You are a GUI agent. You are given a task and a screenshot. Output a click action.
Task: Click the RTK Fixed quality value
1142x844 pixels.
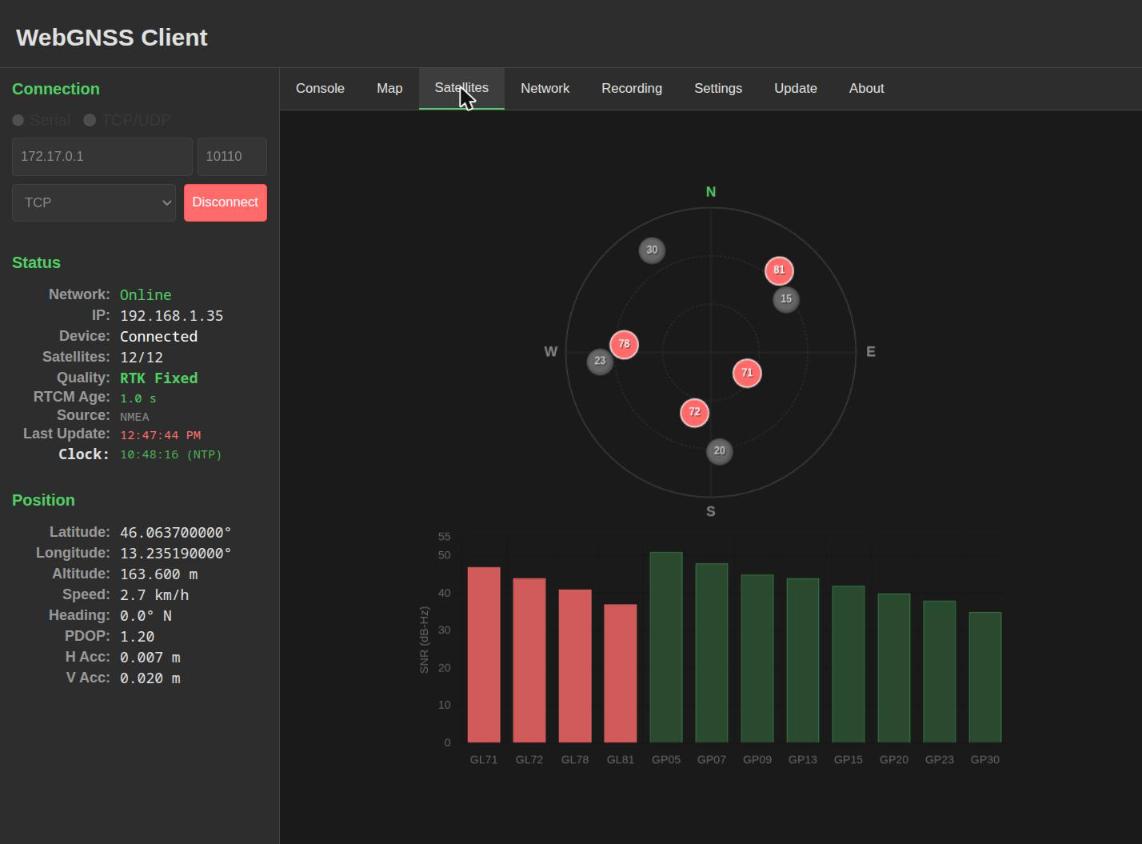point(159,378)
